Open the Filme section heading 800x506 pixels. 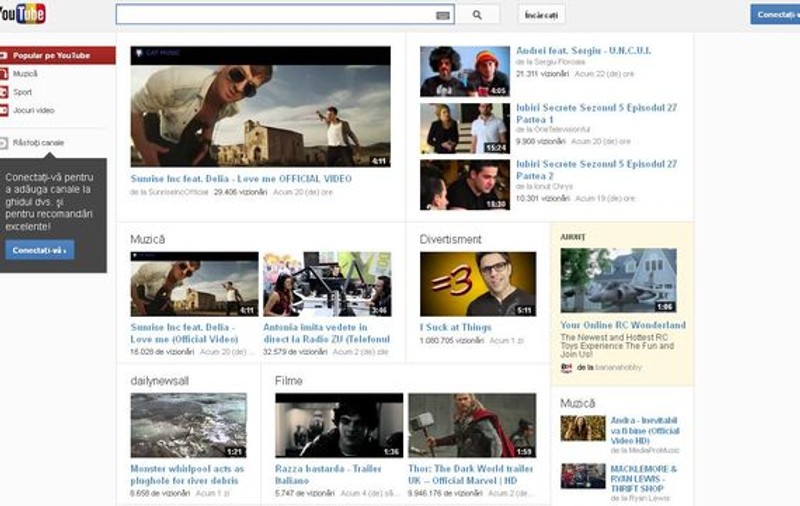(x=289, y=381)
